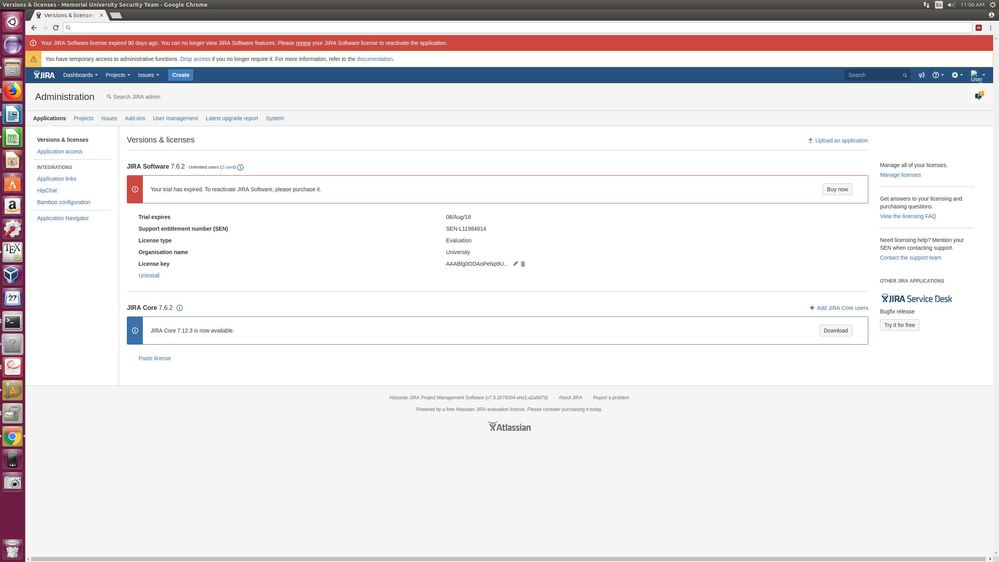
Task: Open the feedback megaphone icon in JIRA header
Action: click(921, 75)
